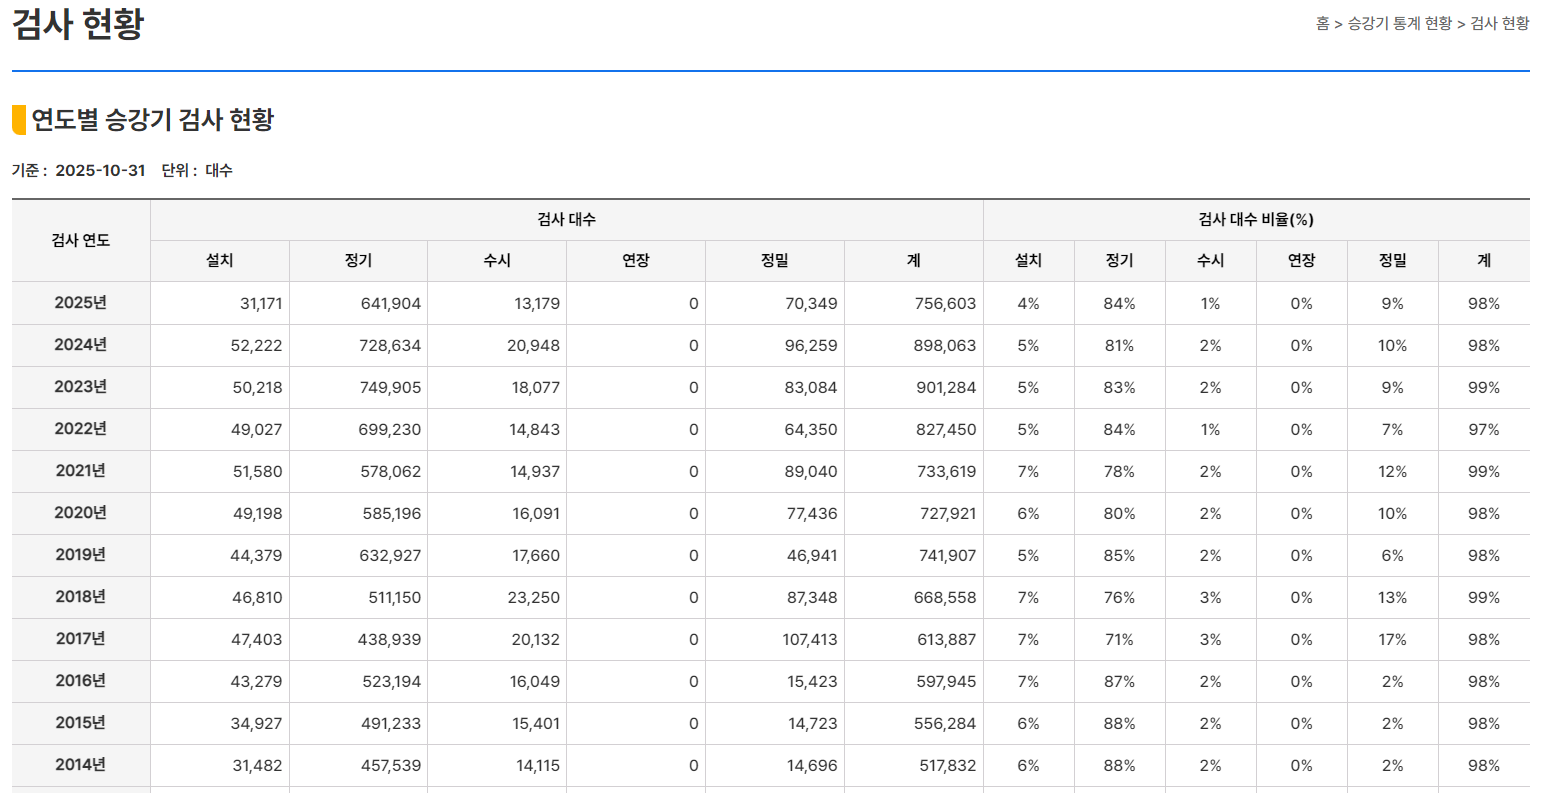
Task: Click value 96,259 in 2024년 row
Action: (811, 346)
